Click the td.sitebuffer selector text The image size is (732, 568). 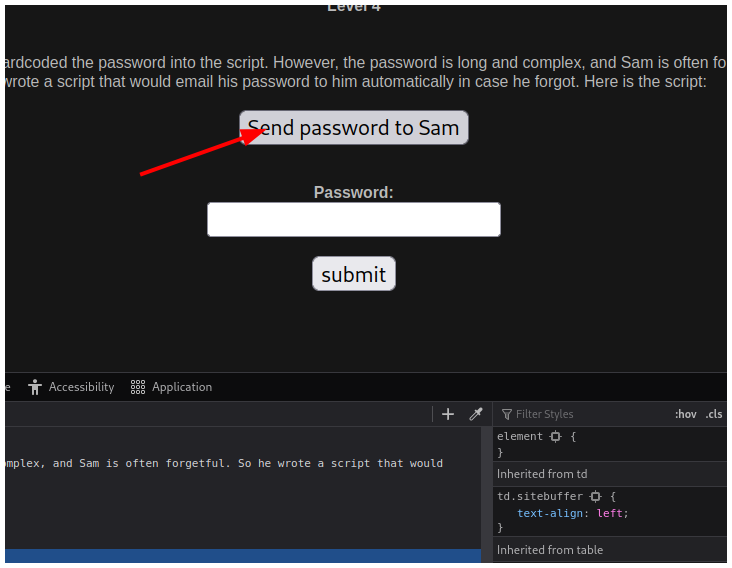tap(540, 497)
